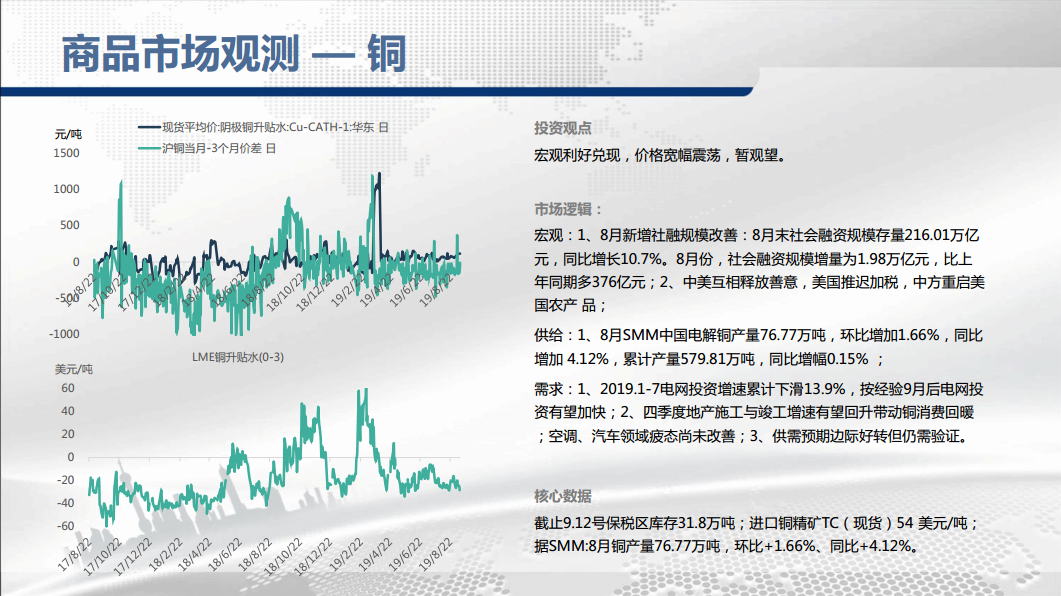Select the 核心数据 section heading
The image size is (1061, 596).
pos(562,496)
